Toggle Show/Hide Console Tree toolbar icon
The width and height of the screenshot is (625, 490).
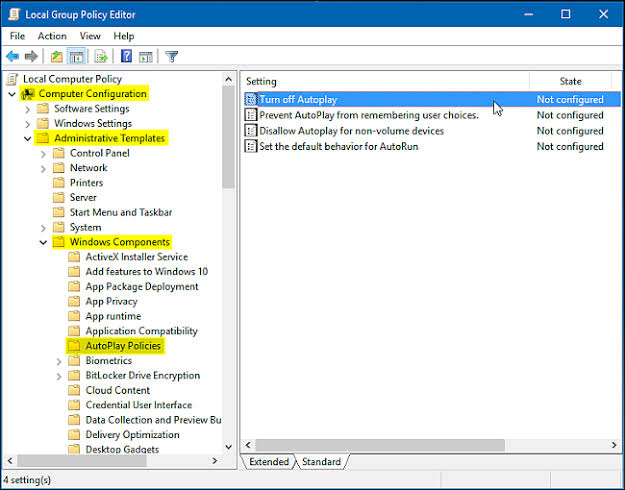click(x=77, y=56)
